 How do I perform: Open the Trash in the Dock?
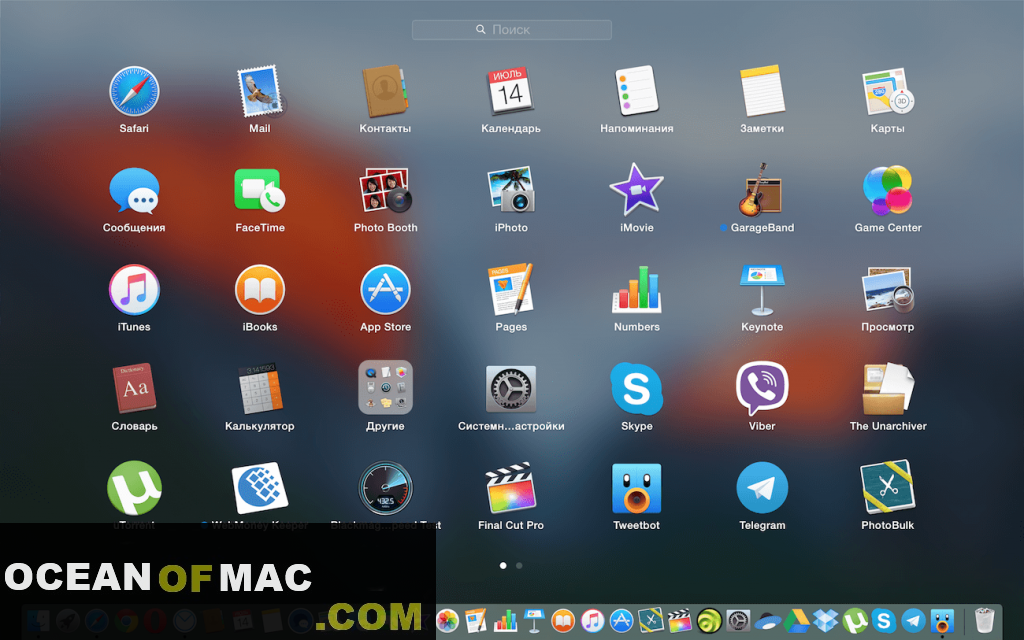[x=984, y=620]
